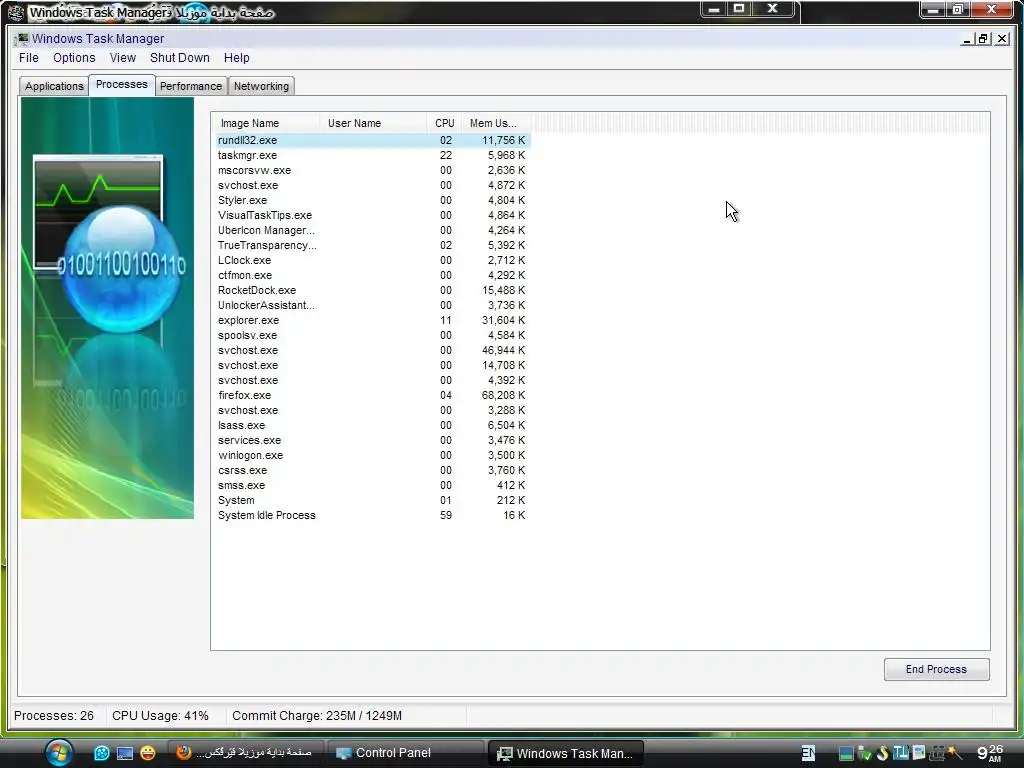Click the network computers tray icon
The height and width of the screenshot is (768, 1024).
coord(937,754)
